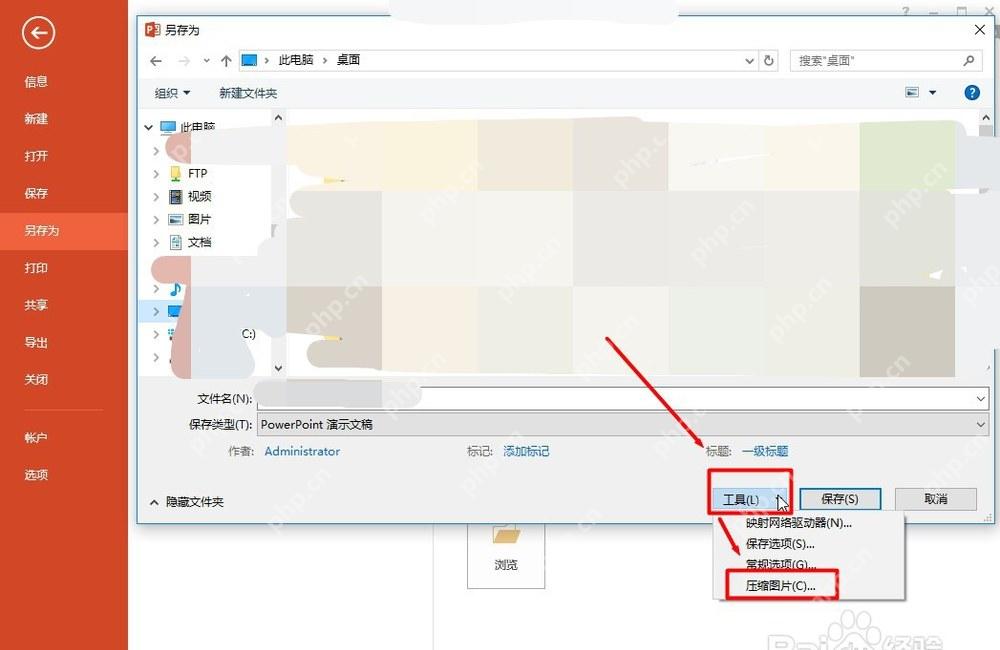Go up one folder level
This screenshot has height=650, width=1000.
[226, 61]
